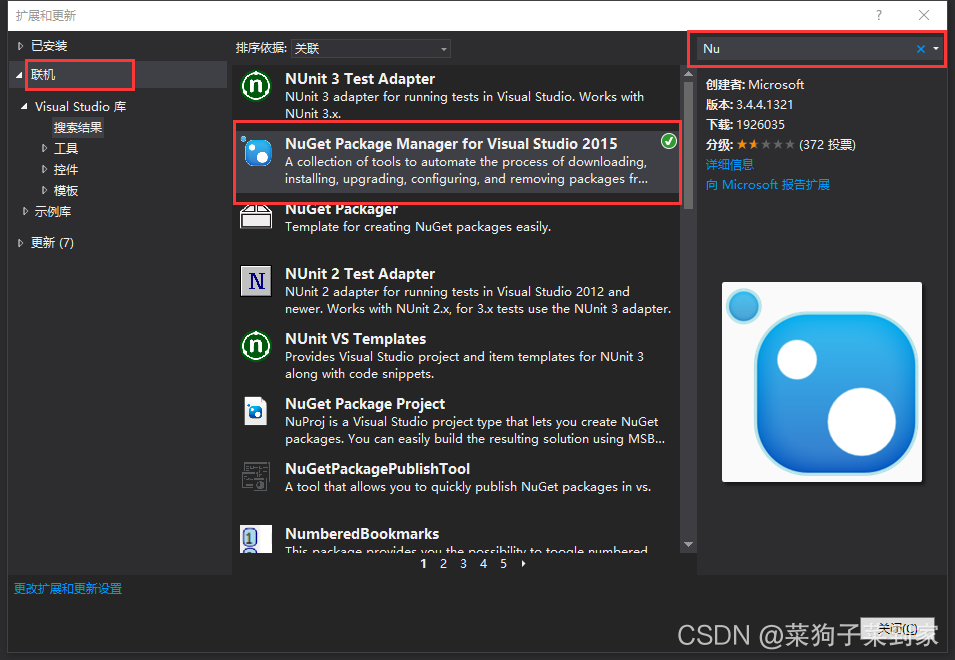The height and width of the screenshot is (660, 955).
Task: Open the search box dropdown arrow
Action: point(936,49)
